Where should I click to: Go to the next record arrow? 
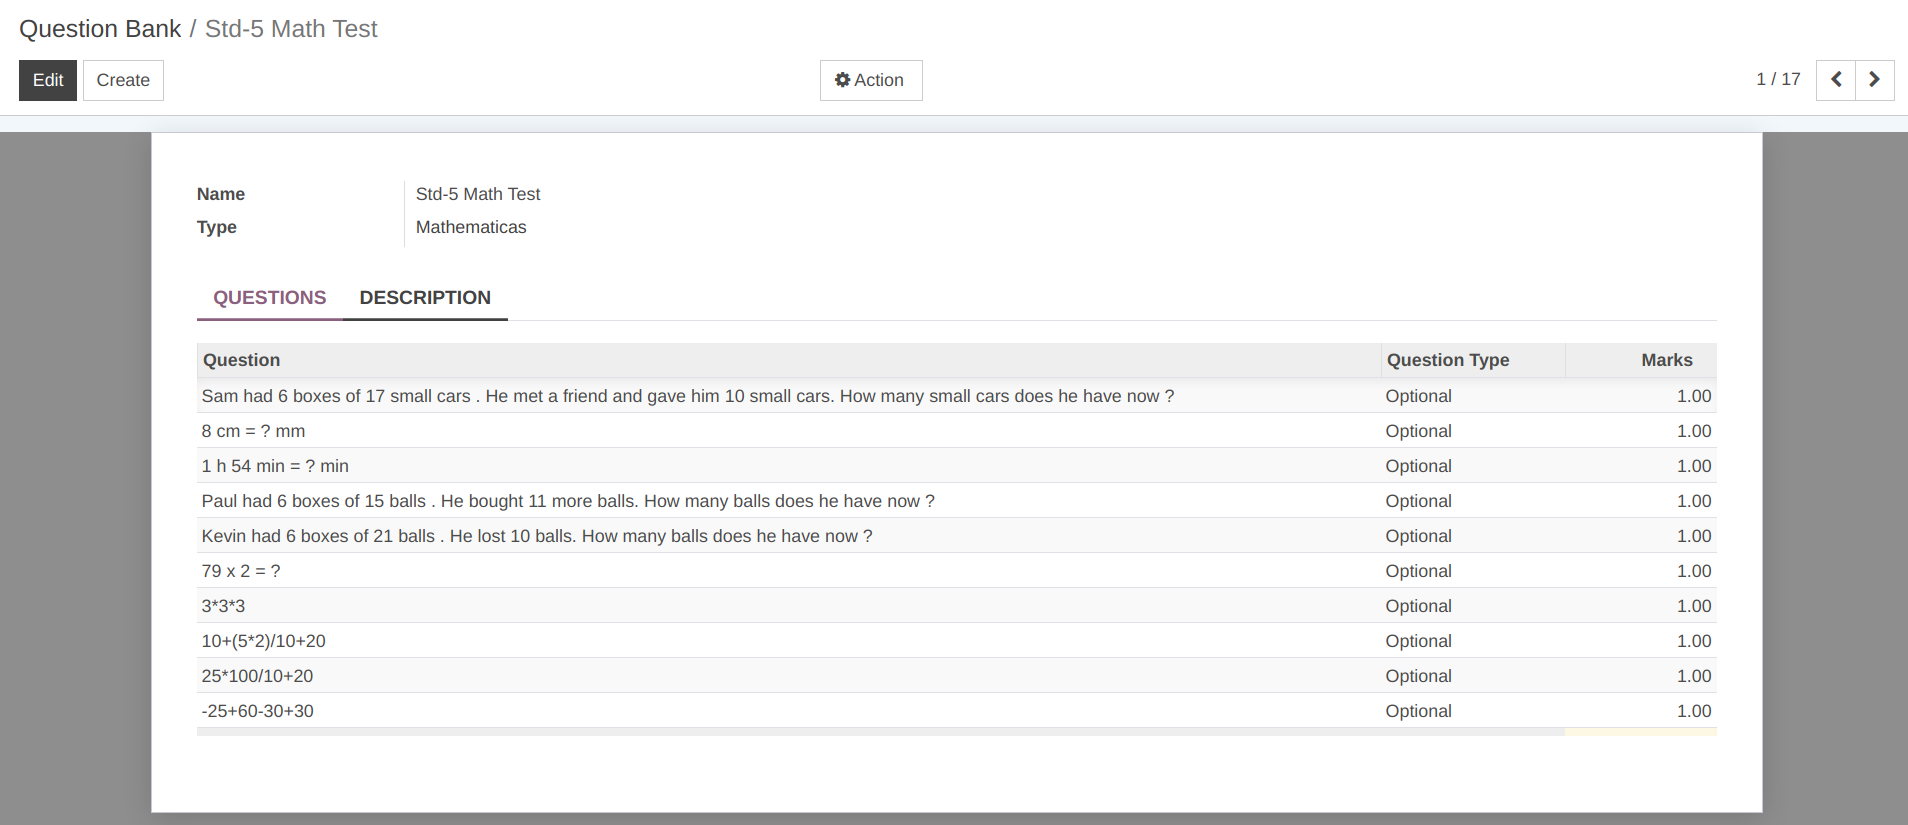[1875, 80]
